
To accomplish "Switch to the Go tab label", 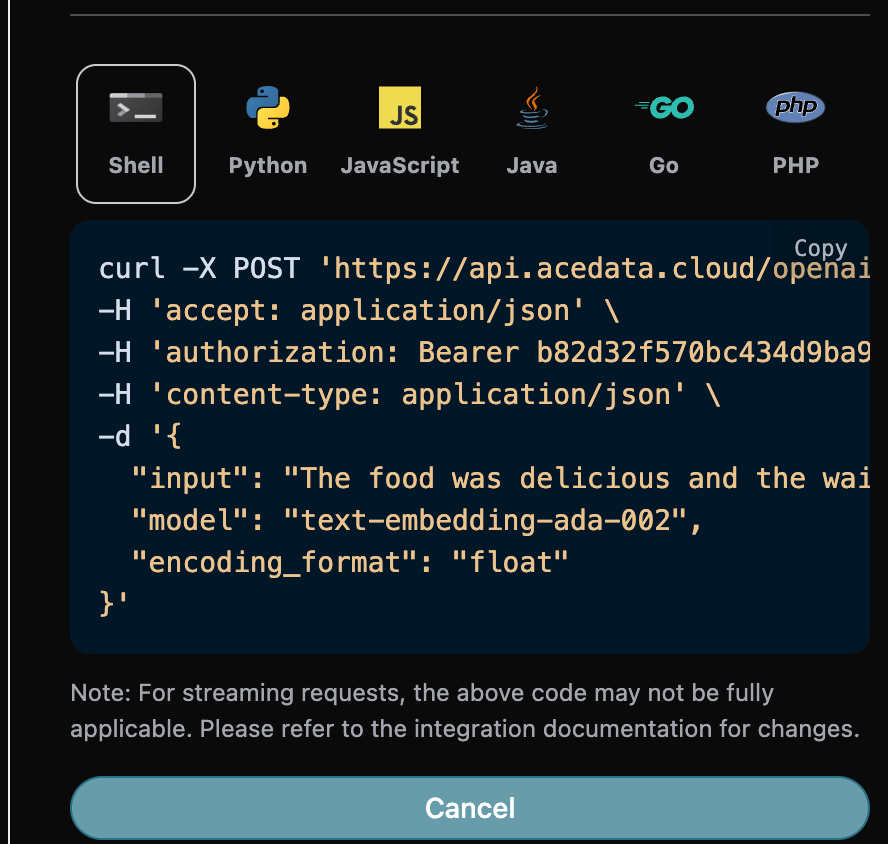I will [x=664, y=165].
